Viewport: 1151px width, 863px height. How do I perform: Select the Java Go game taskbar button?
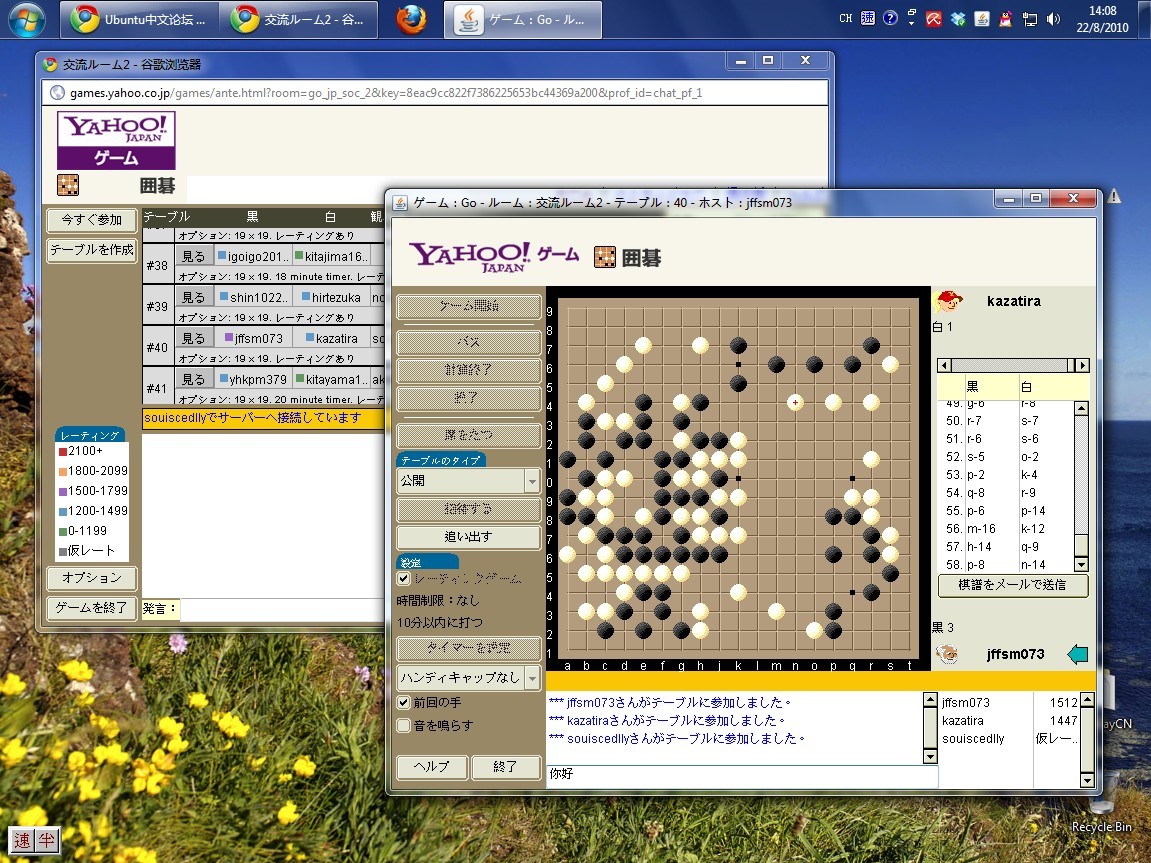coord(523,20)
